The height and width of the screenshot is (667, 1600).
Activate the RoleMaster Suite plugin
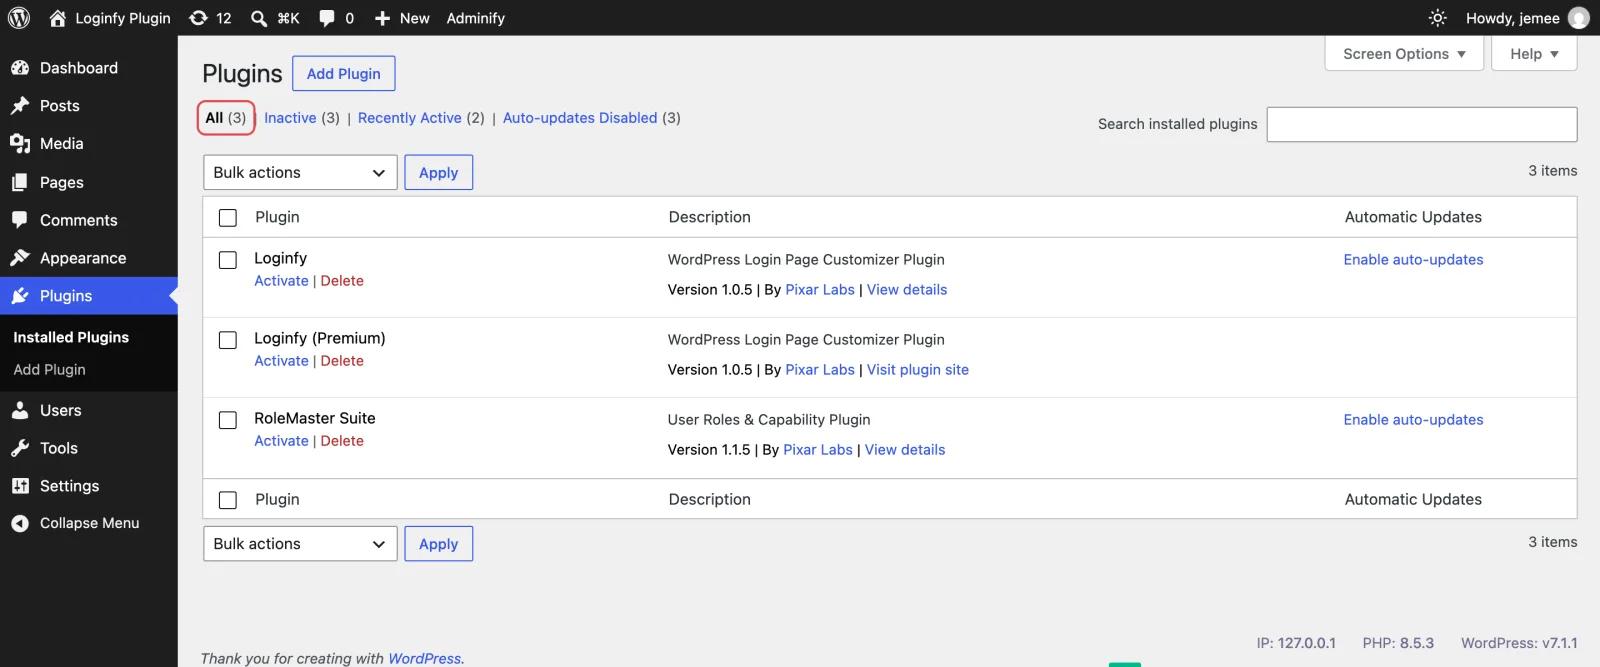pyautogui.click(x=281, y=441)
